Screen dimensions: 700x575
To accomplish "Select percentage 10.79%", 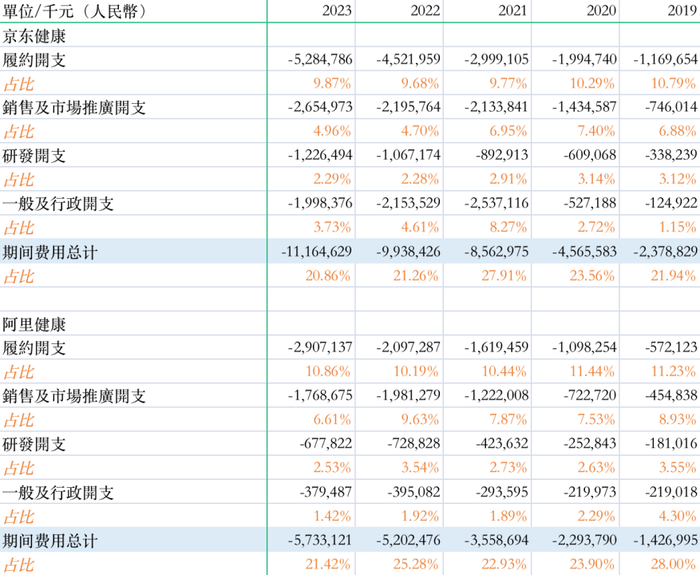I will tap(673, 83).
